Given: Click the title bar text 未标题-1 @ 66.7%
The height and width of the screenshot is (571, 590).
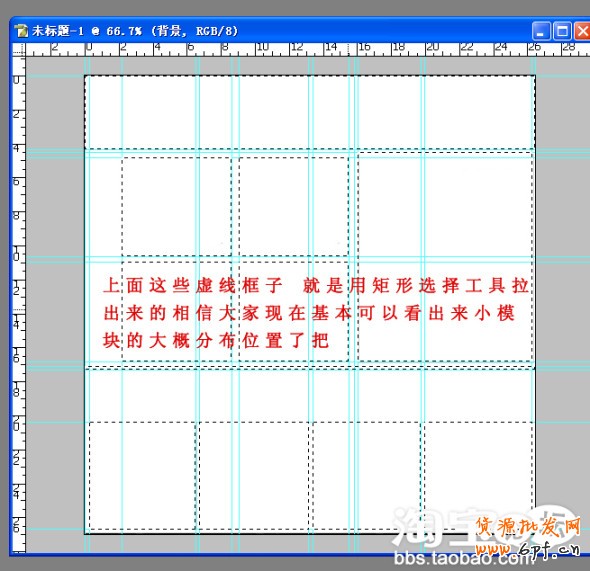Looking at the screenshot, I should (87, 31).
